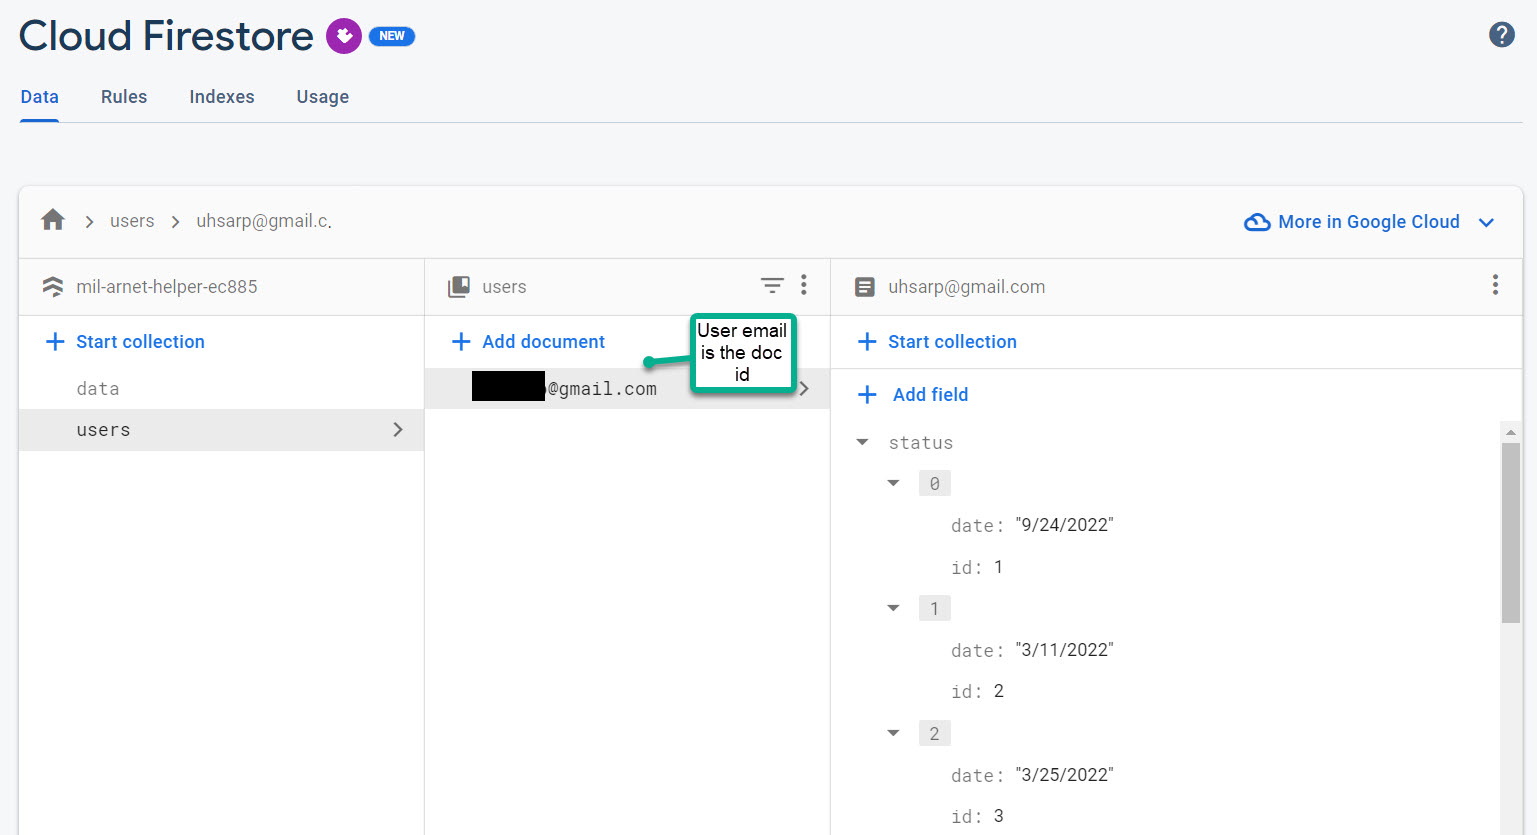Image resolution: width=1537 pixels, height=835 pixels.
Task: Open the Indexes tab
Action: (222, 97)
